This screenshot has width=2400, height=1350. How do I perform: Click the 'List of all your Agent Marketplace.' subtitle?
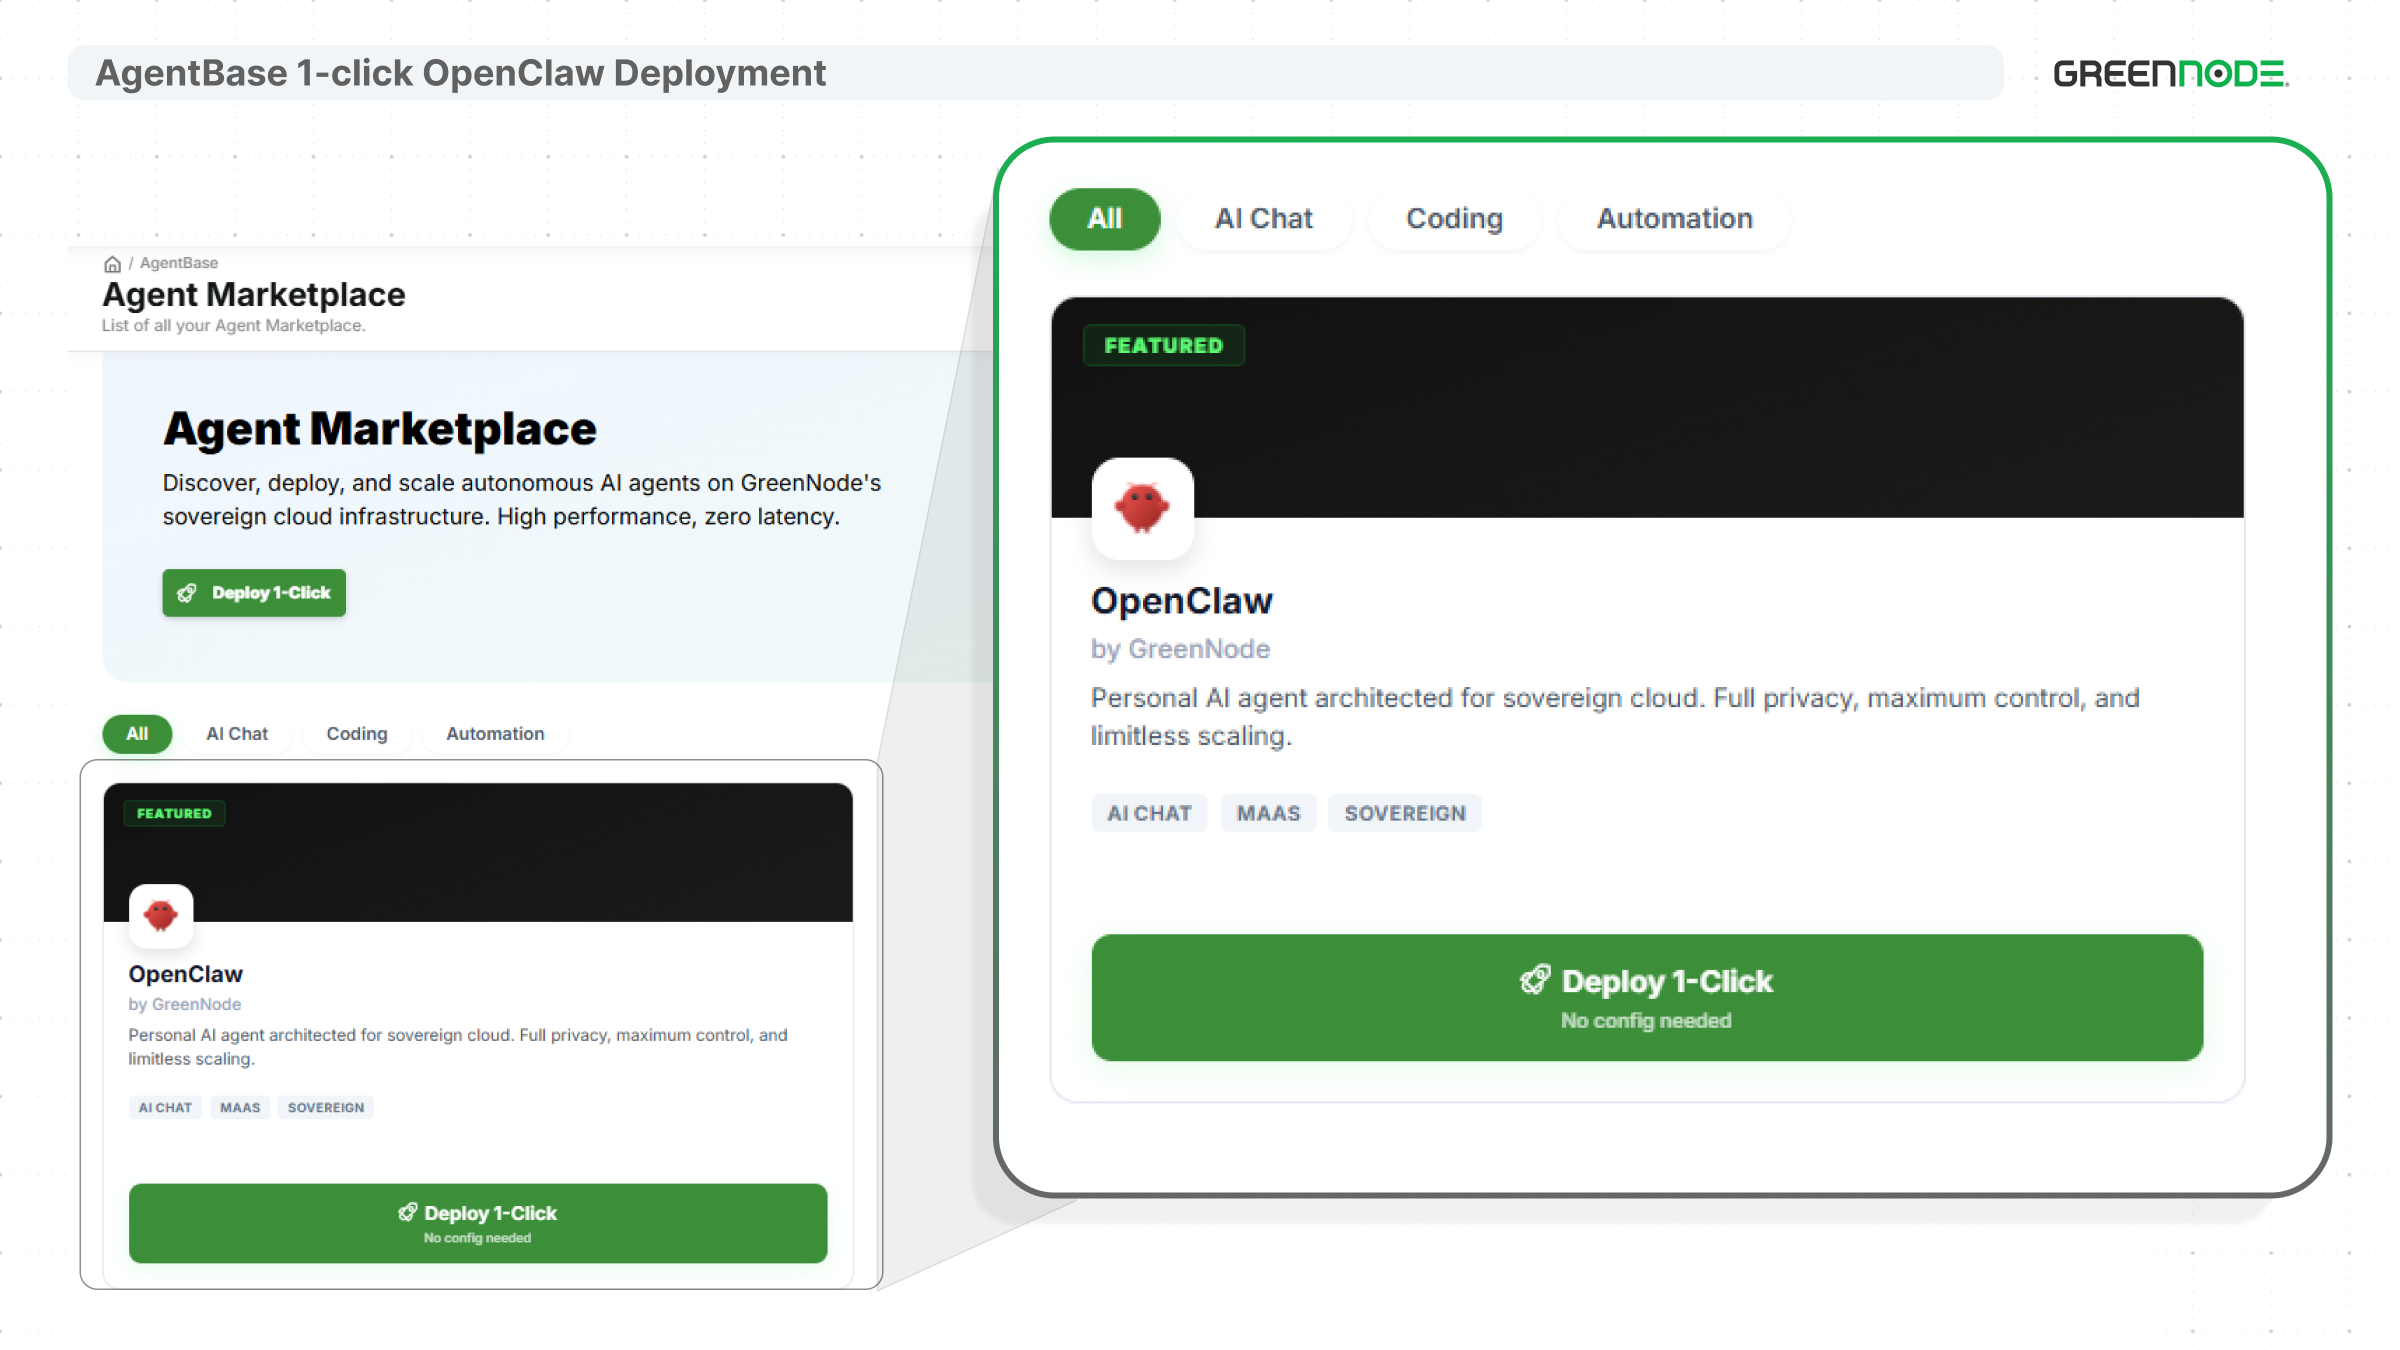[234, 326]
